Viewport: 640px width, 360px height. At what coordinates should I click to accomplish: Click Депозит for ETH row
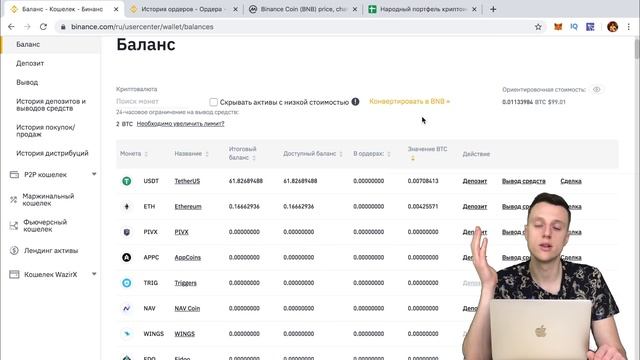coord(475,207)
